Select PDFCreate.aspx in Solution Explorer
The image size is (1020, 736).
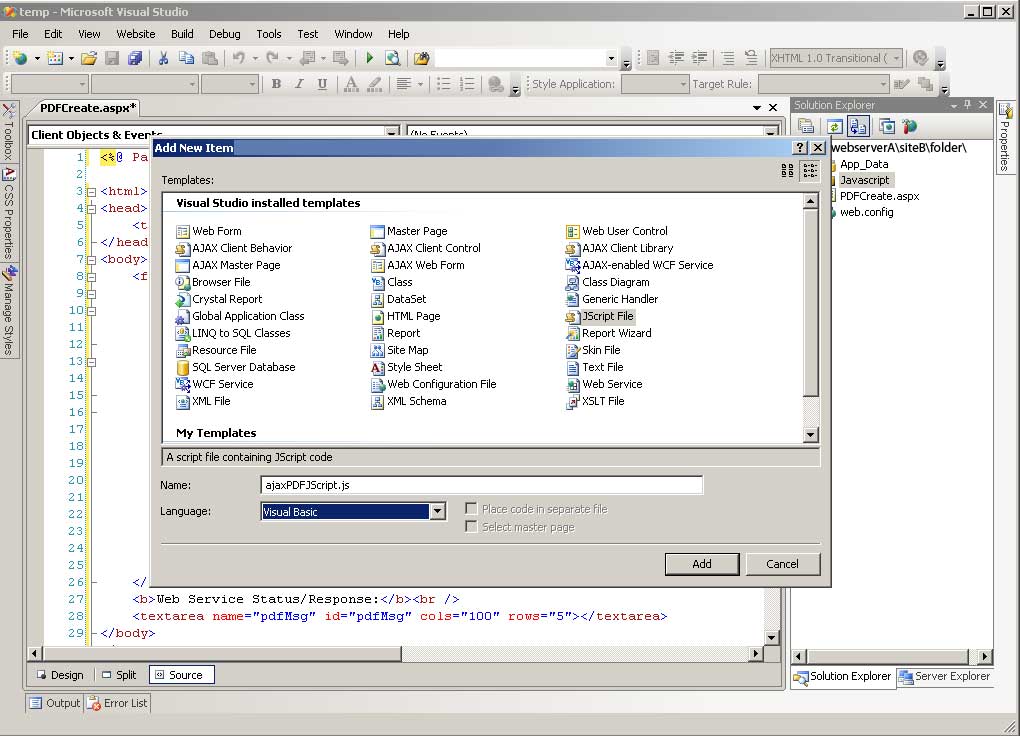click(x=879, y=196)
